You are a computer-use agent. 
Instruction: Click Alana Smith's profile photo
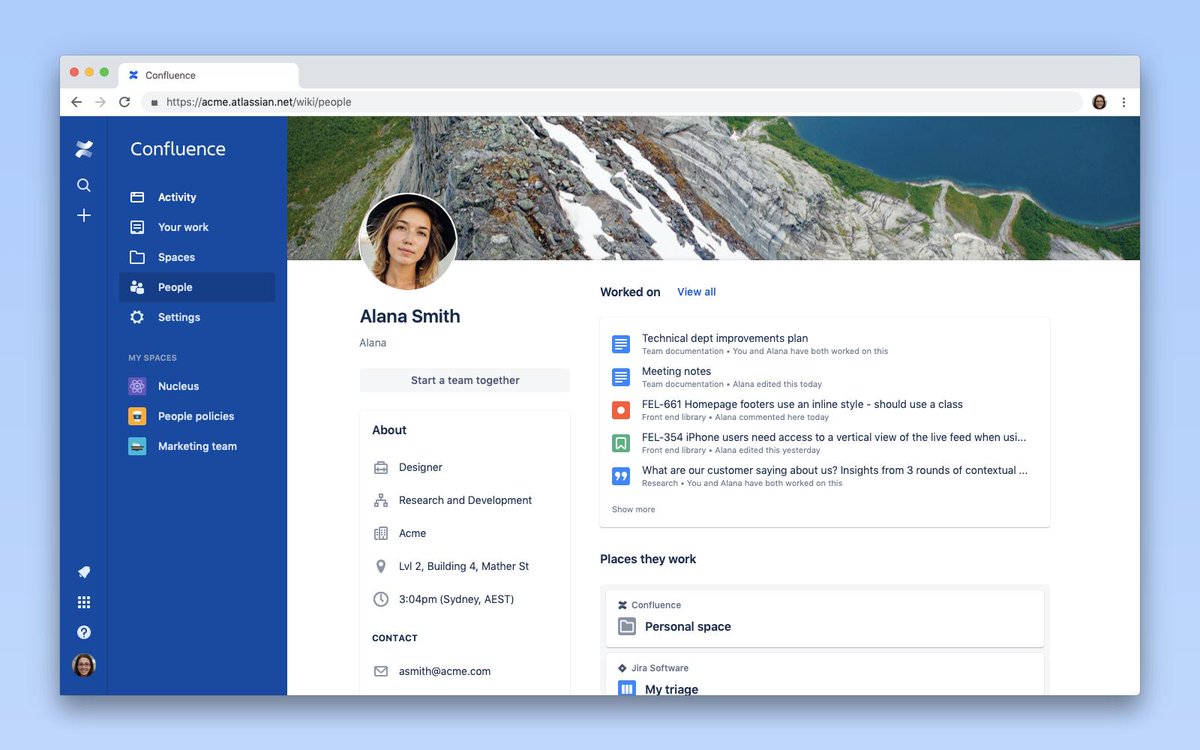pyautogui.click(x=408, y=242)
